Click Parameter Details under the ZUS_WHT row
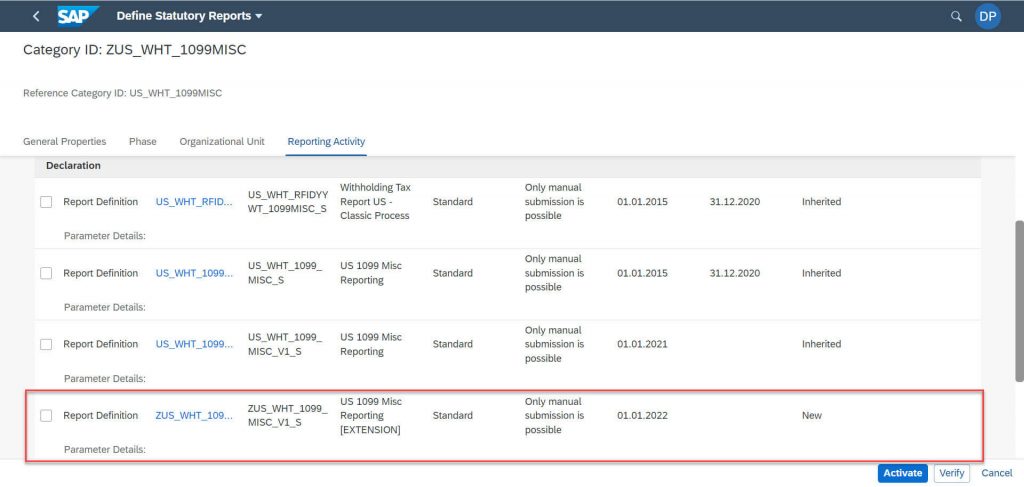Image resolution: width=1024 pixels, height=487 pixels. coord(104,450)
